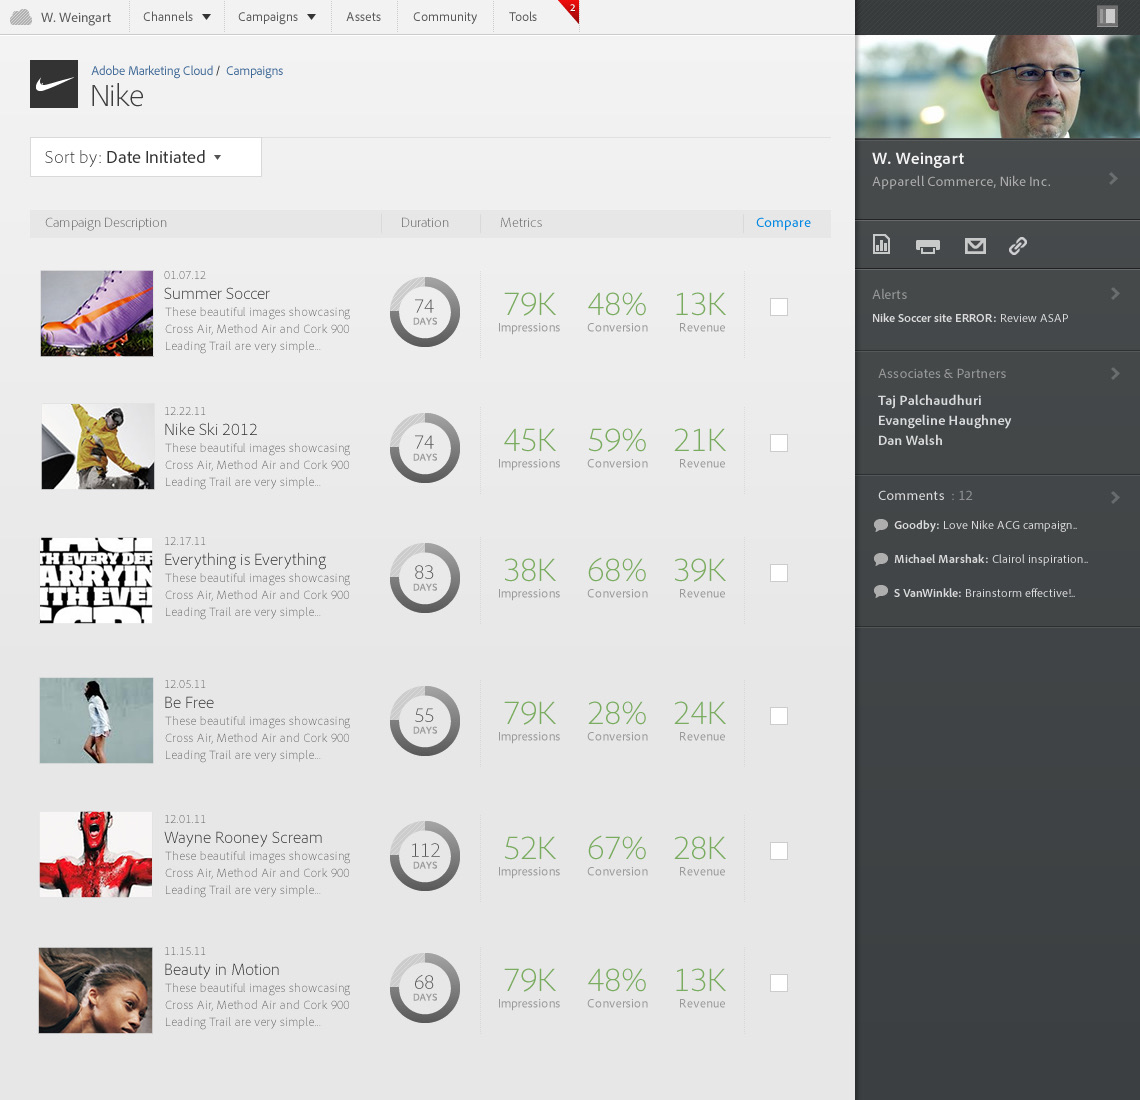The width and height of the screenshot is (1140, 1100).
Task: Expand the Alerts section chevron
Action: click(x=1115, y=294)
